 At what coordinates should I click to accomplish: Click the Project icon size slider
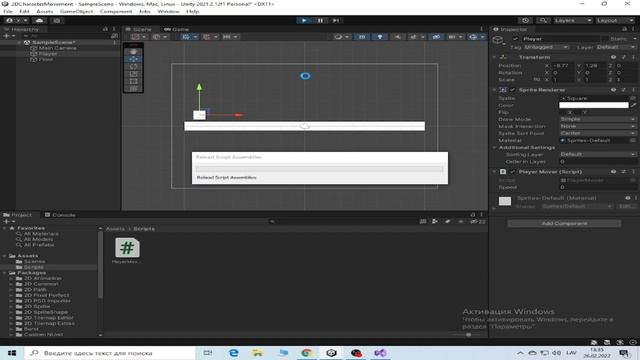tap(467, 335)
